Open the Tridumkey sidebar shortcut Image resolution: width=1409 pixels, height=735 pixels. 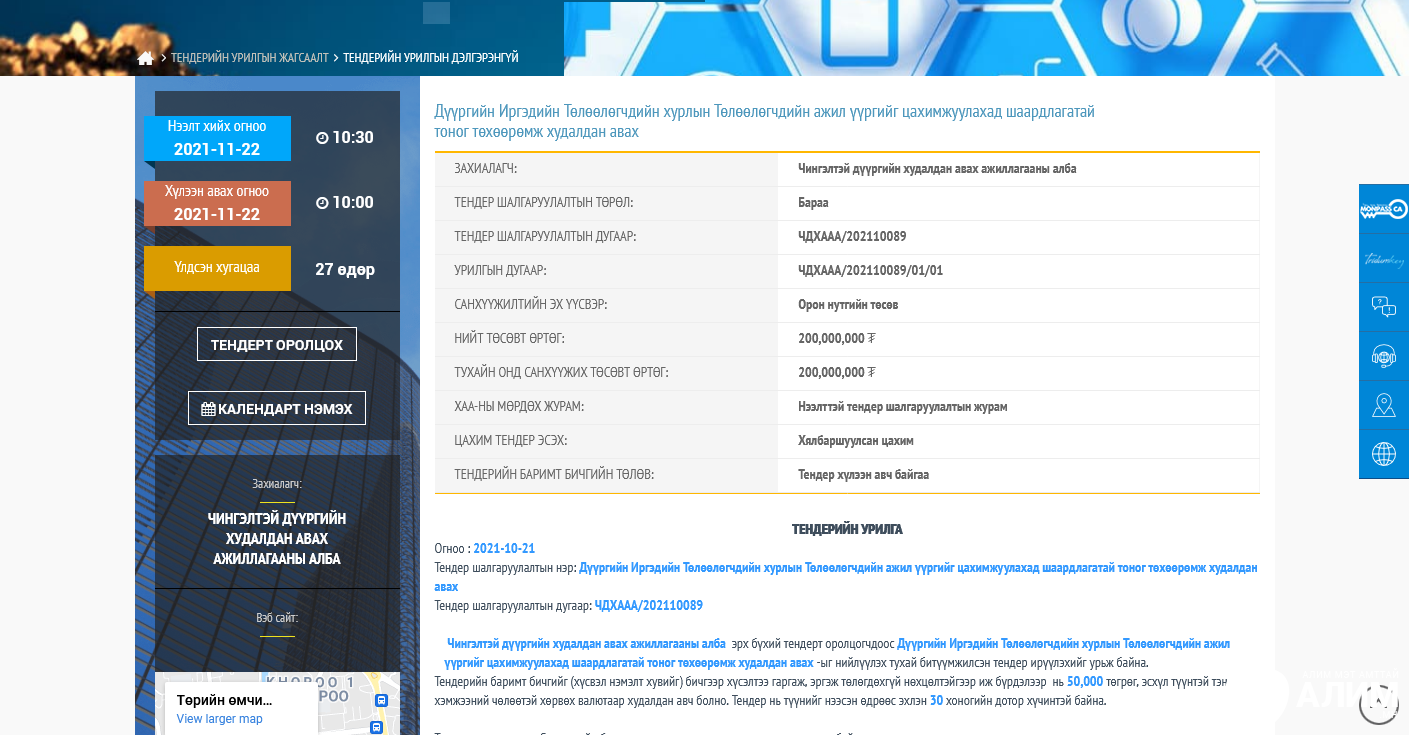coord(1383,259)
